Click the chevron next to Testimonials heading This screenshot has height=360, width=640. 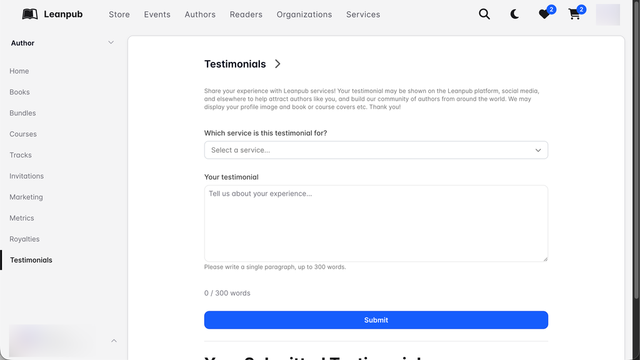[278, 64]
